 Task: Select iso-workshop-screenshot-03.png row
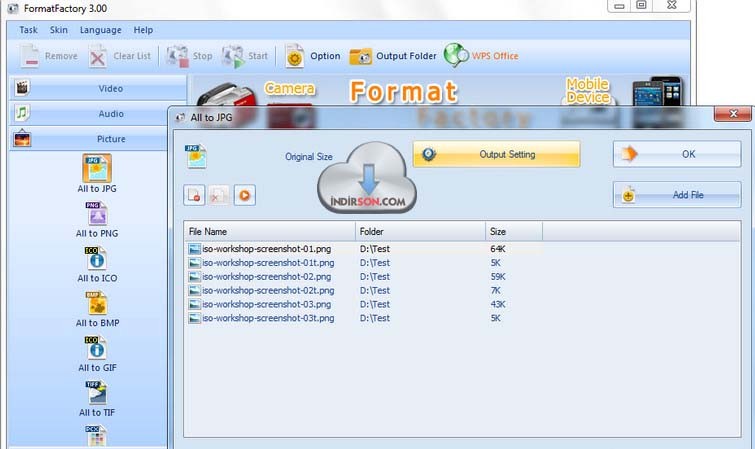(x=364, y=304)
